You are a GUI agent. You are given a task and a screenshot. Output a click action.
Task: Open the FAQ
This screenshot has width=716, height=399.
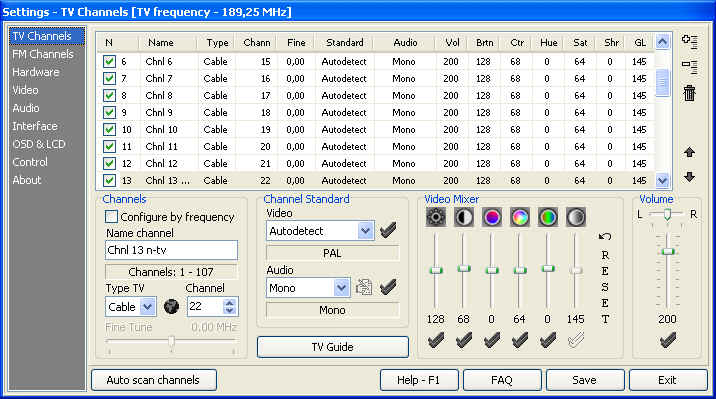pos(502,380)
